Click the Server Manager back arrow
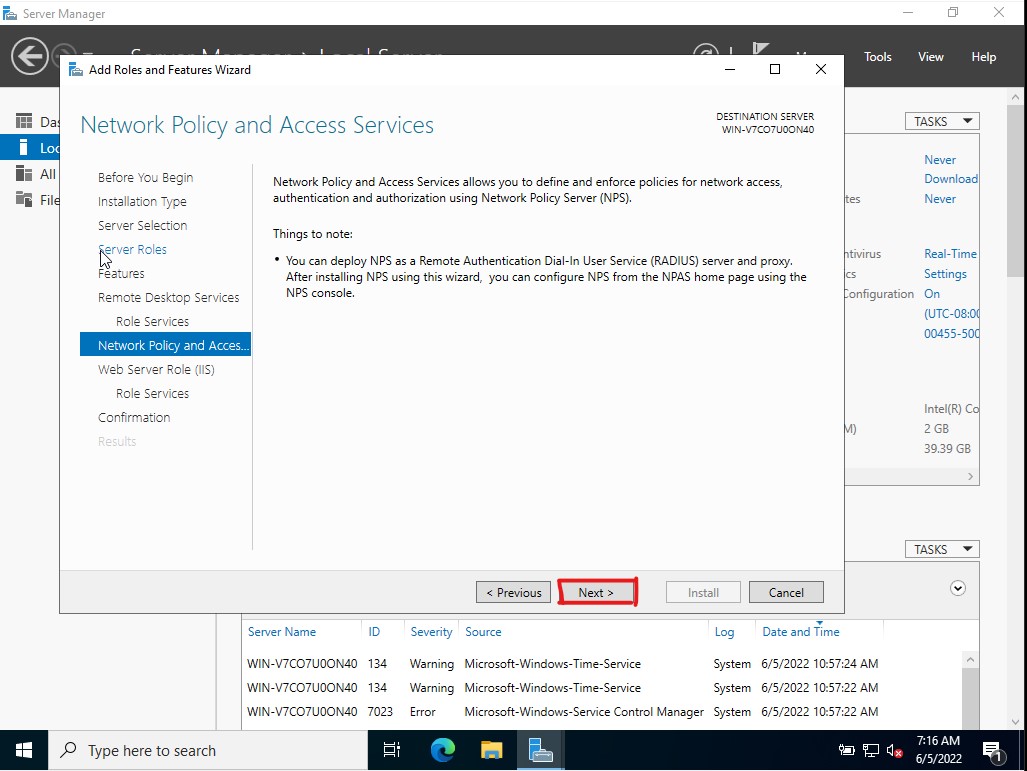This screenshot has height=771, width=1027. pos(29,56)
